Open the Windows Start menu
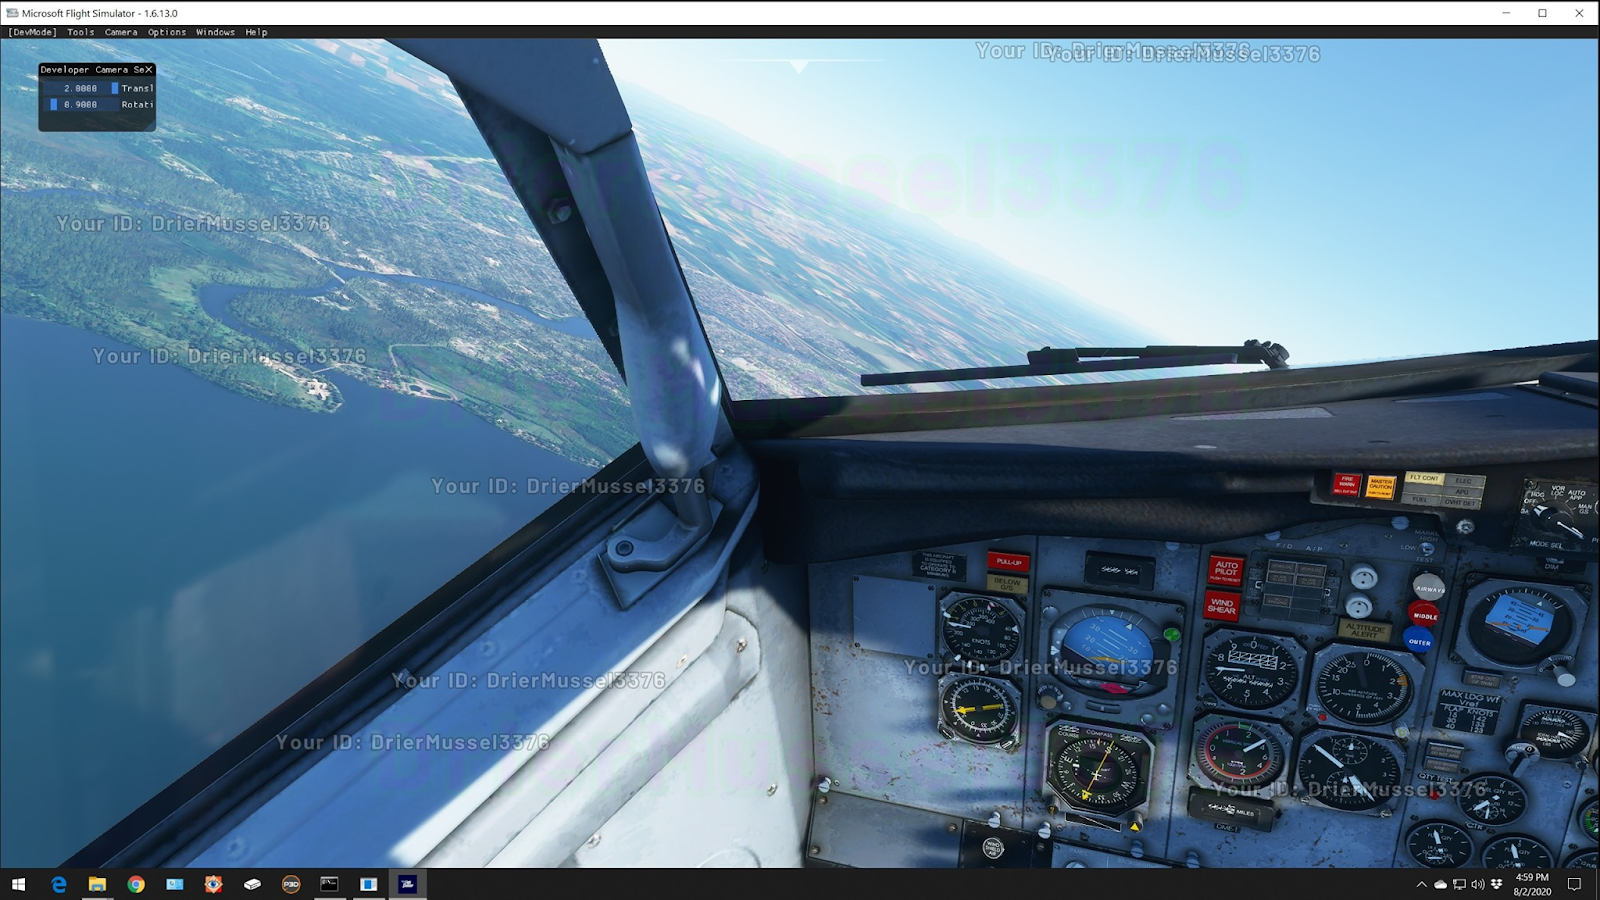 (18, 884)
